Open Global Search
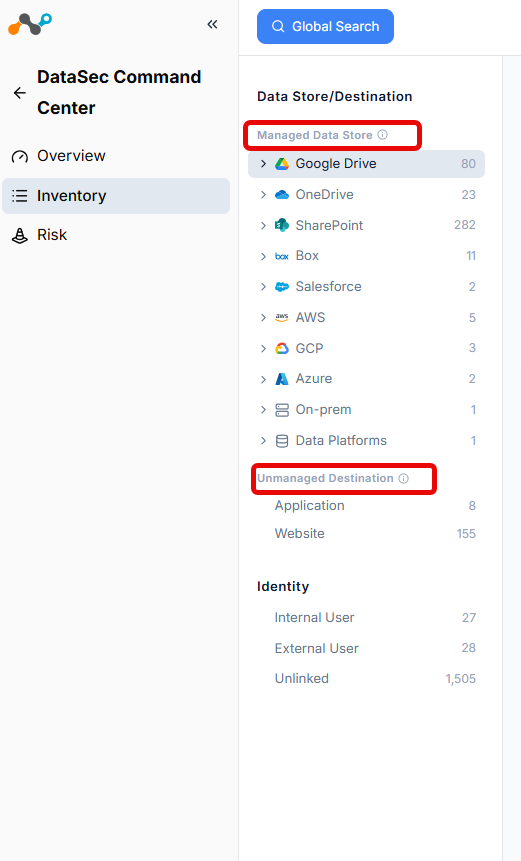Viewport: 521px width, 861px height. [x=325, y=26]
